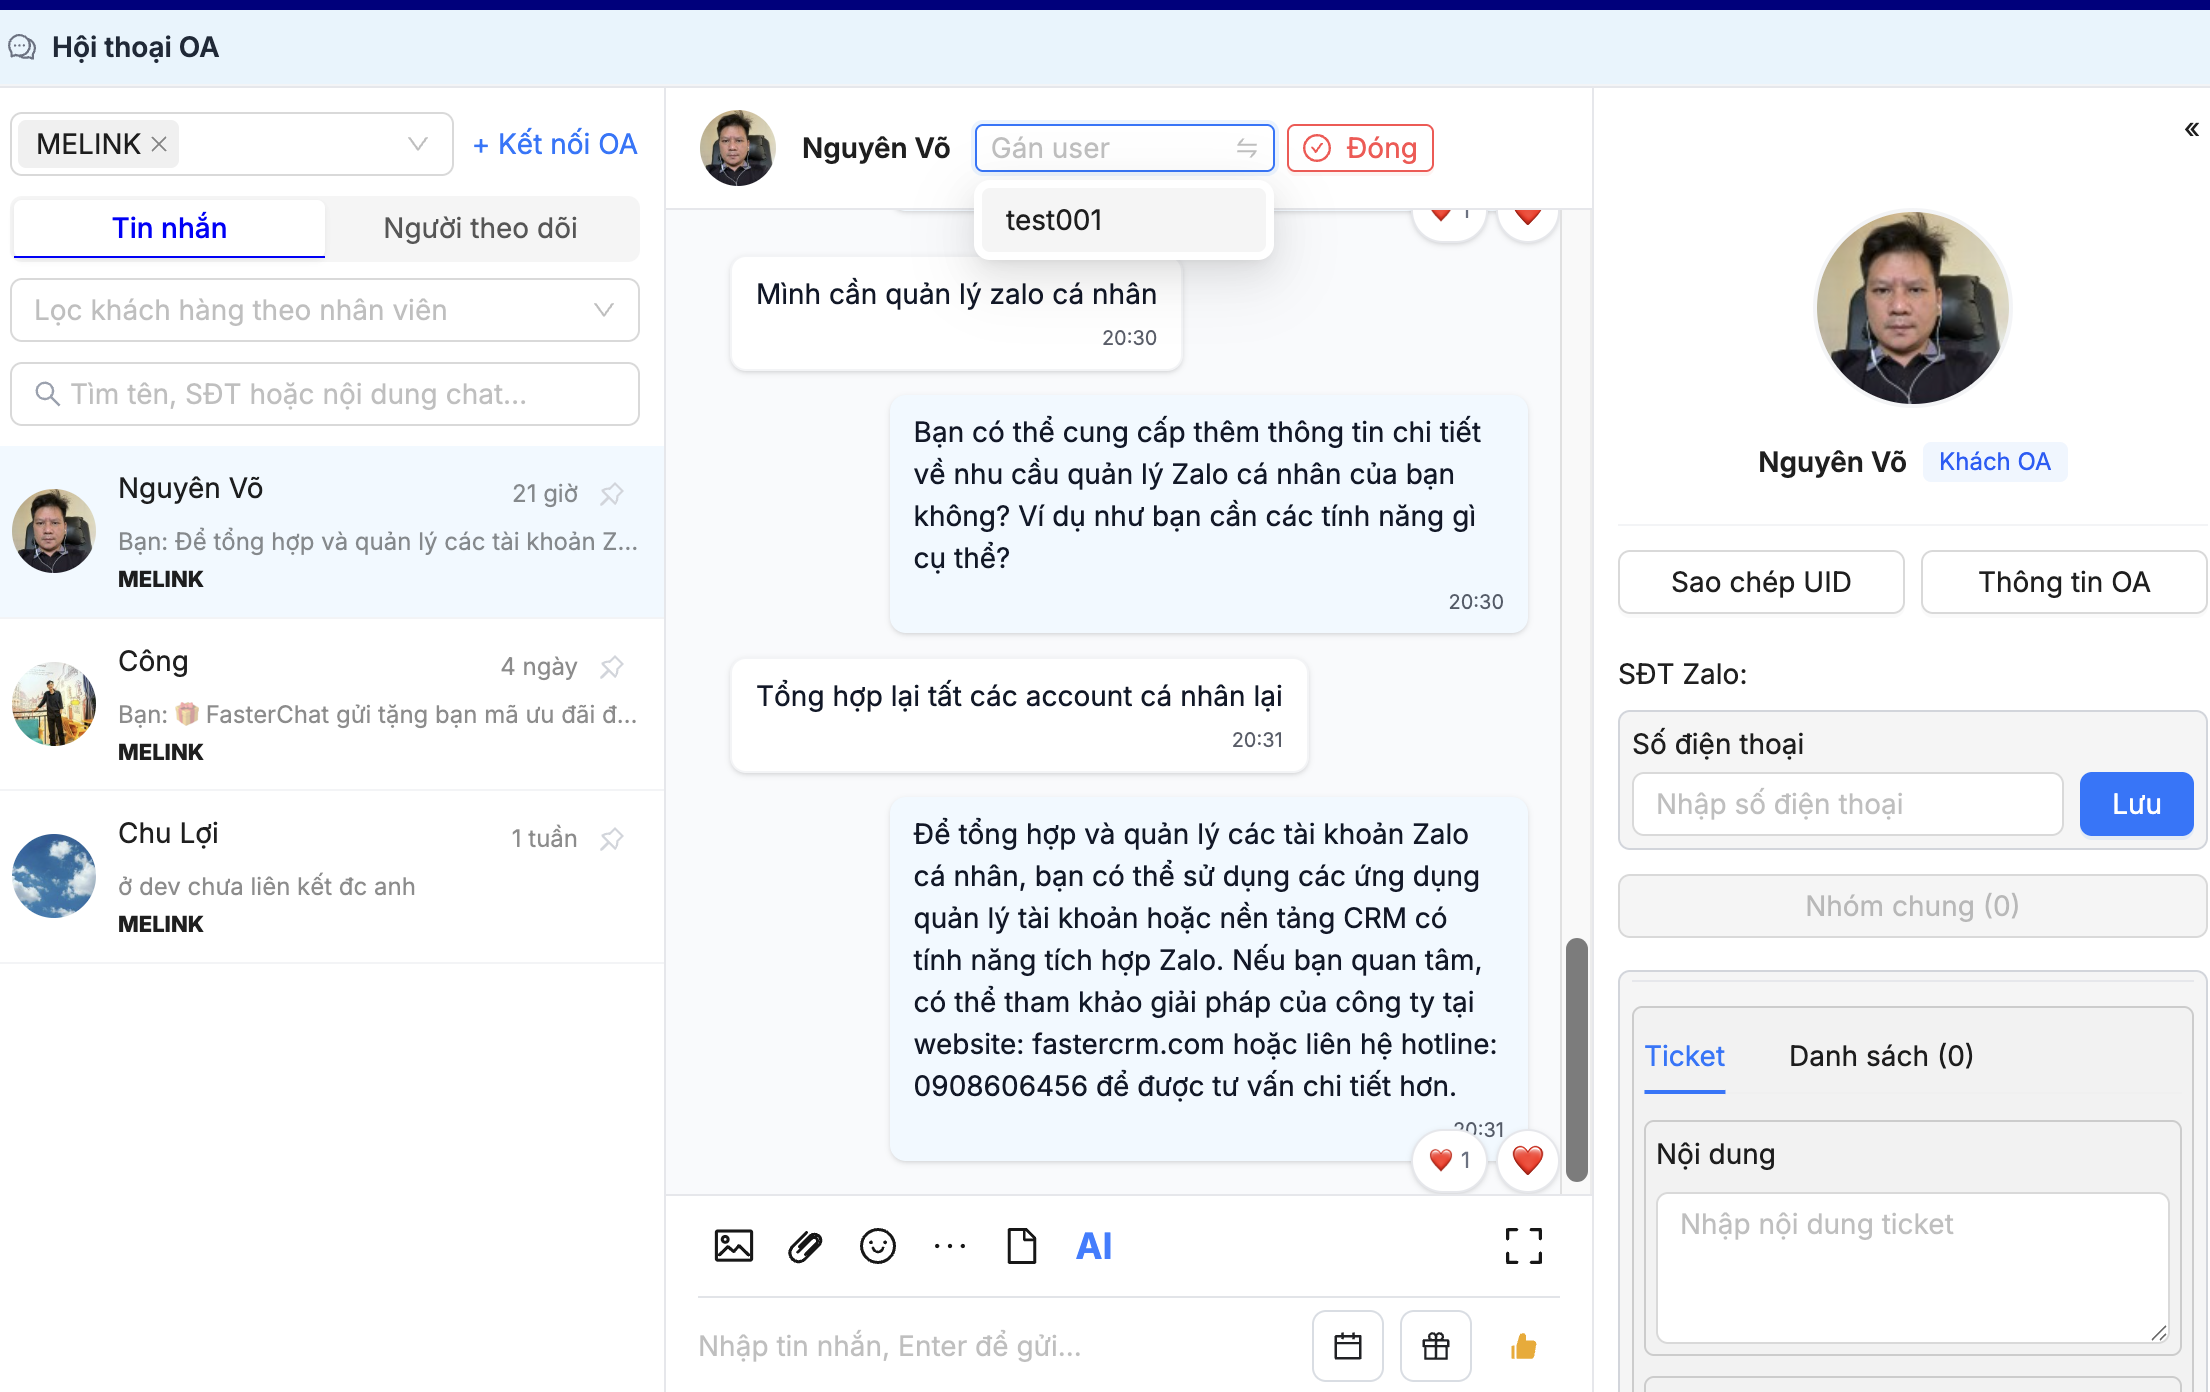2210x1392 pixels.
Task: Select the Ticket tab
Action: point(1685,1056)
